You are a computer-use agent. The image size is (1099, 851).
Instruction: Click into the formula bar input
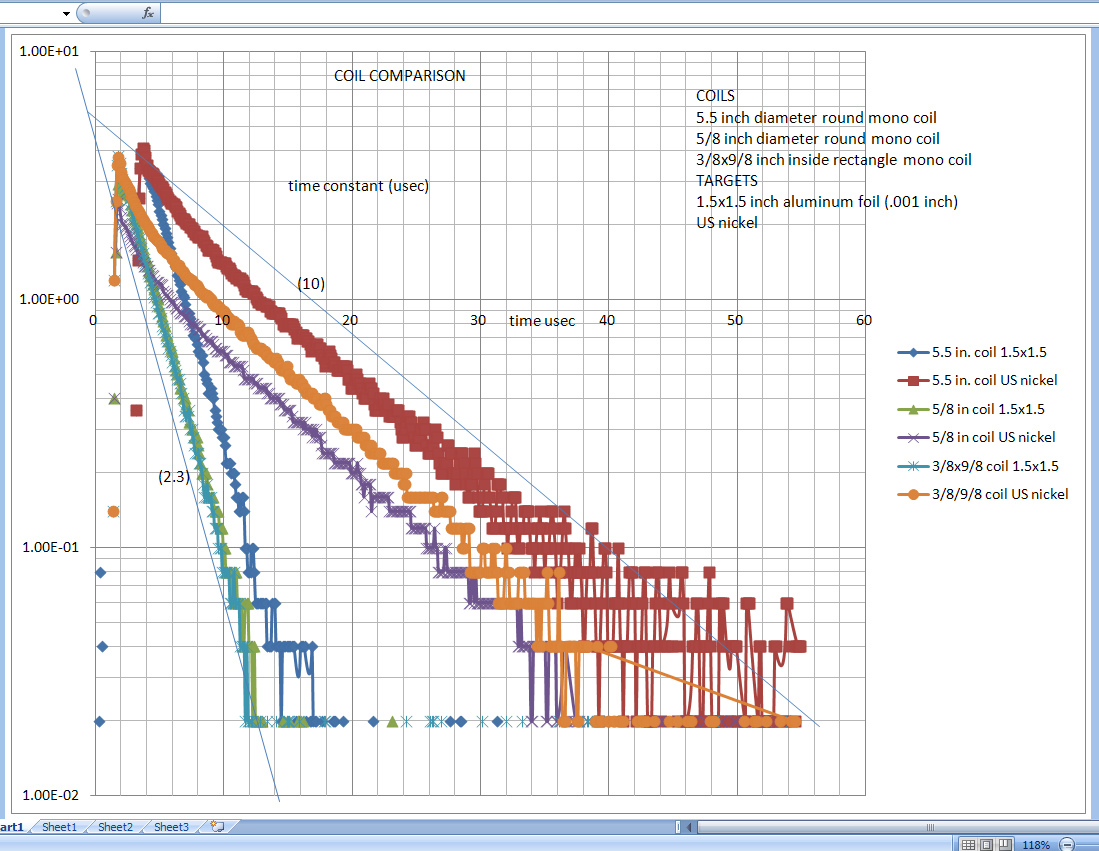coord(629,13)
